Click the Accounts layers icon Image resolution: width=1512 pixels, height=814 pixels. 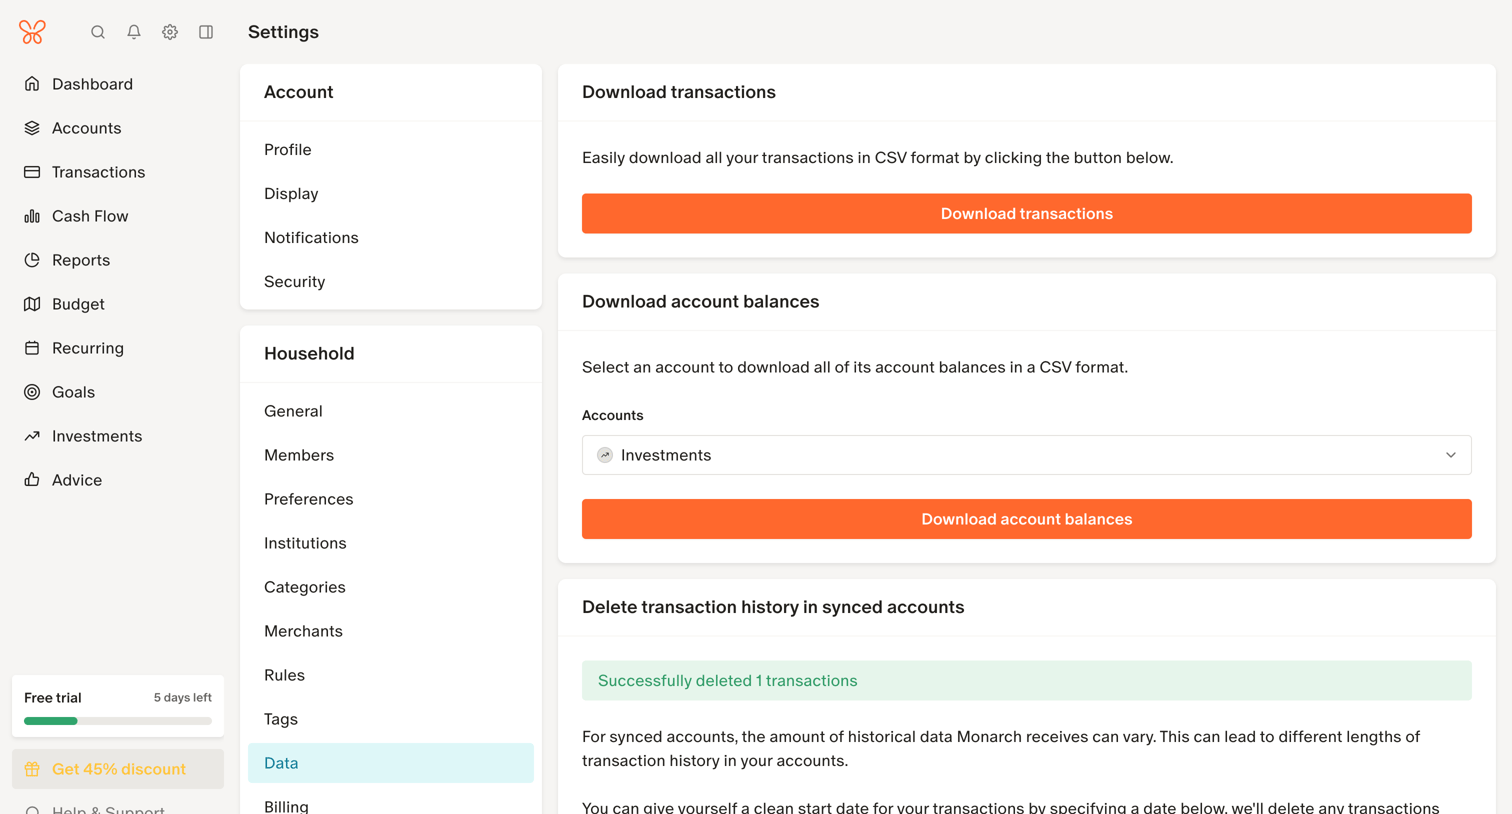pos(32,128)
